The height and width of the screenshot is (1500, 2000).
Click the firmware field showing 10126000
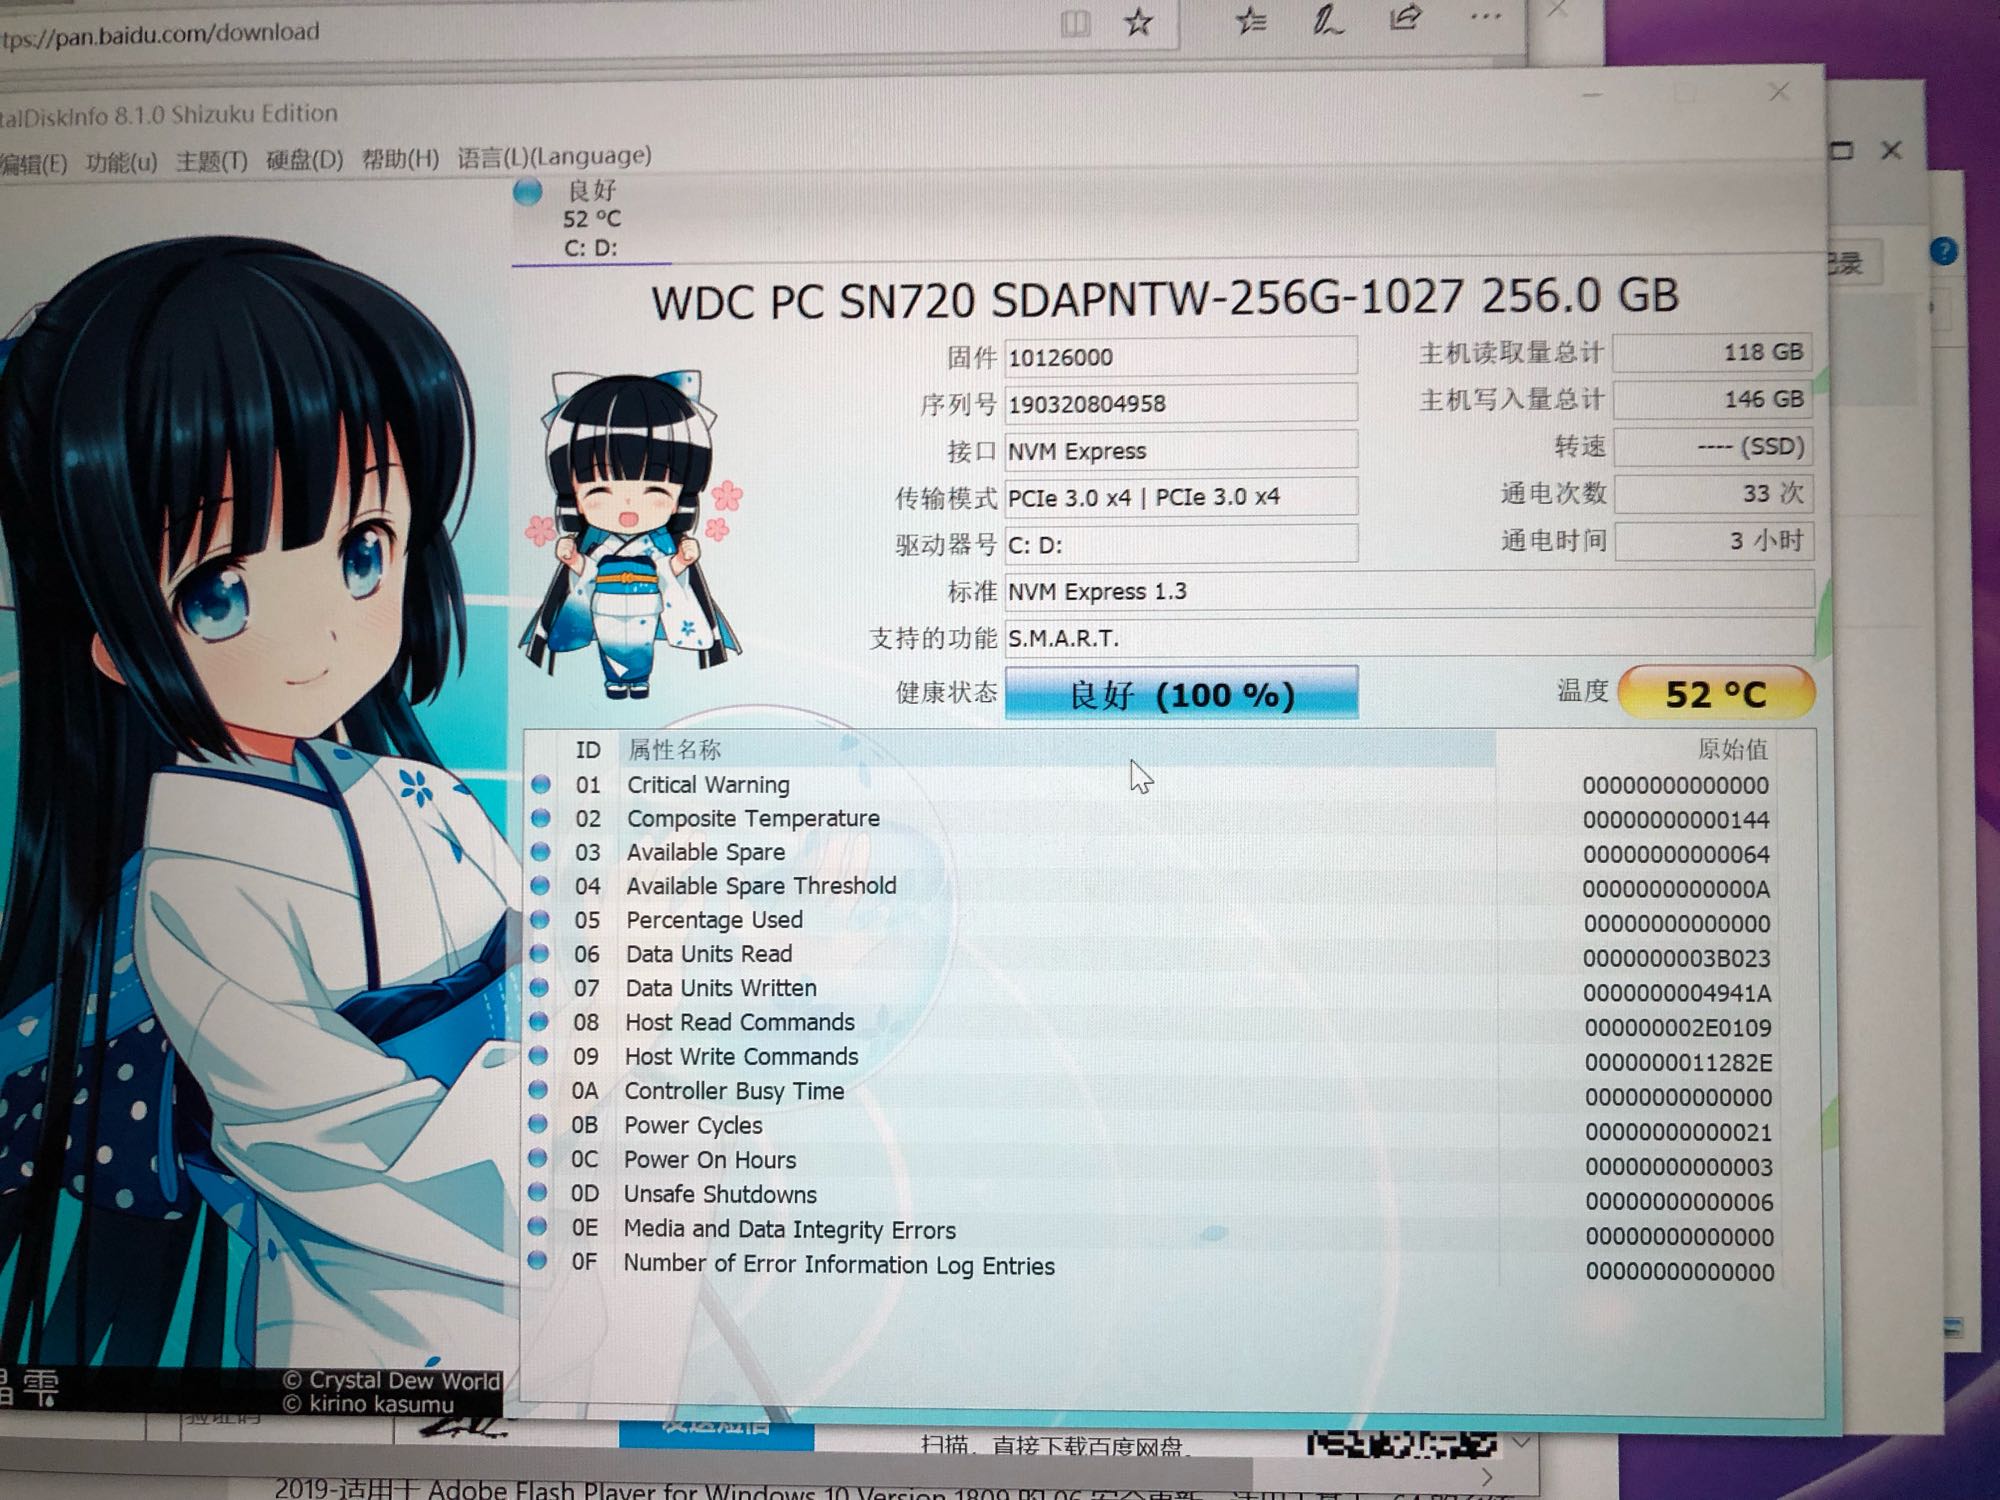[x=1180, y=357]
